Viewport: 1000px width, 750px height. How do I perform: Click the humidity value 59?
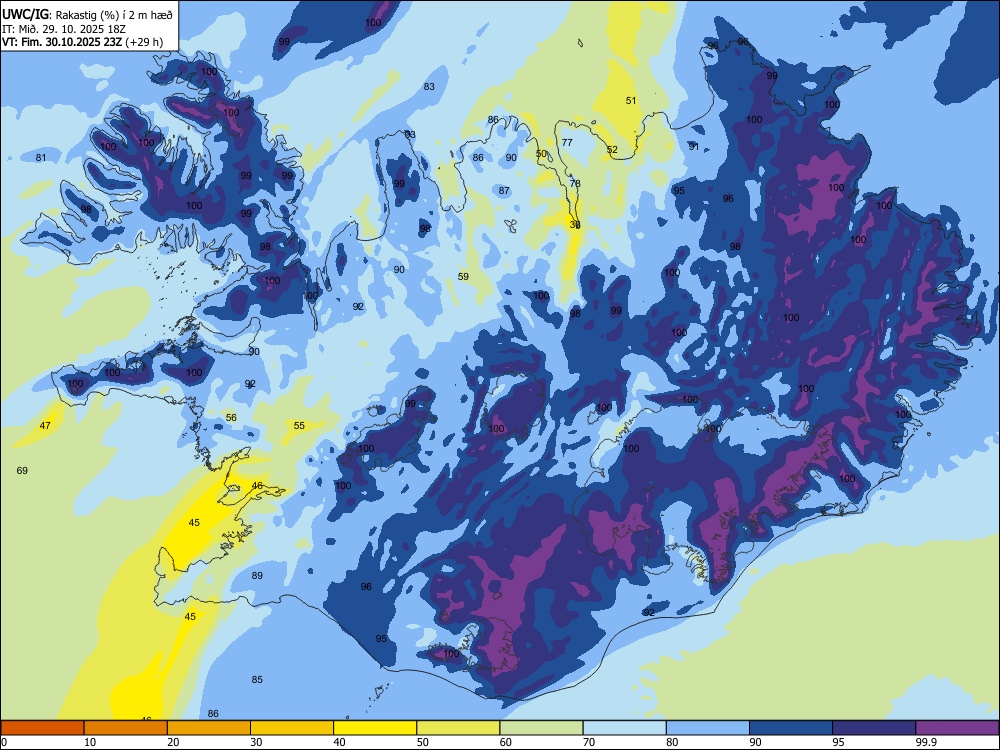coord(463,277)
